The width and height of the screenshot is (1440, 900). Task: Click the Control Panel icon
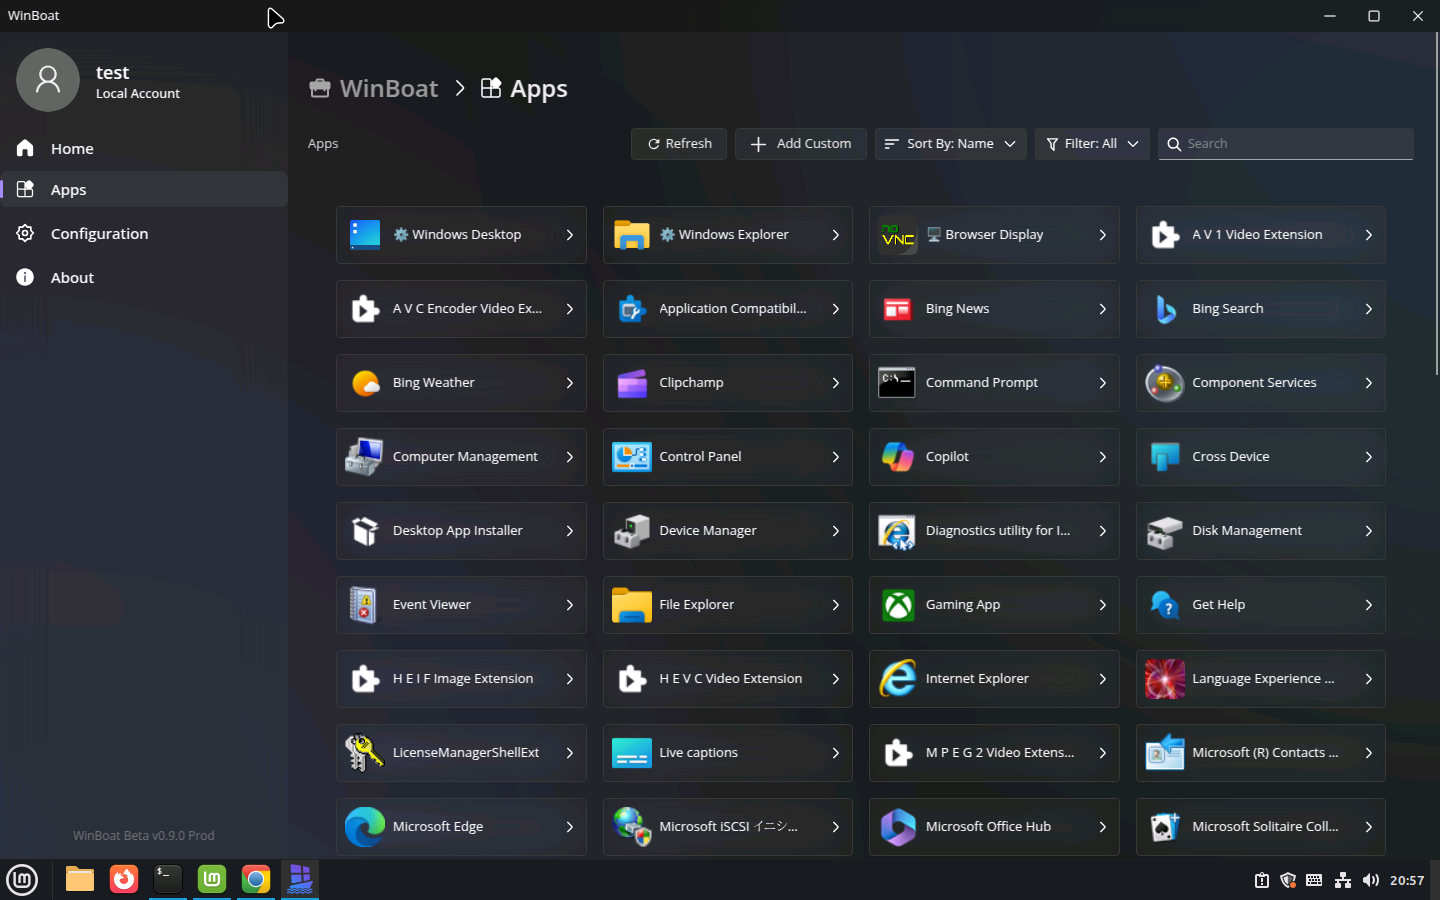632,457
